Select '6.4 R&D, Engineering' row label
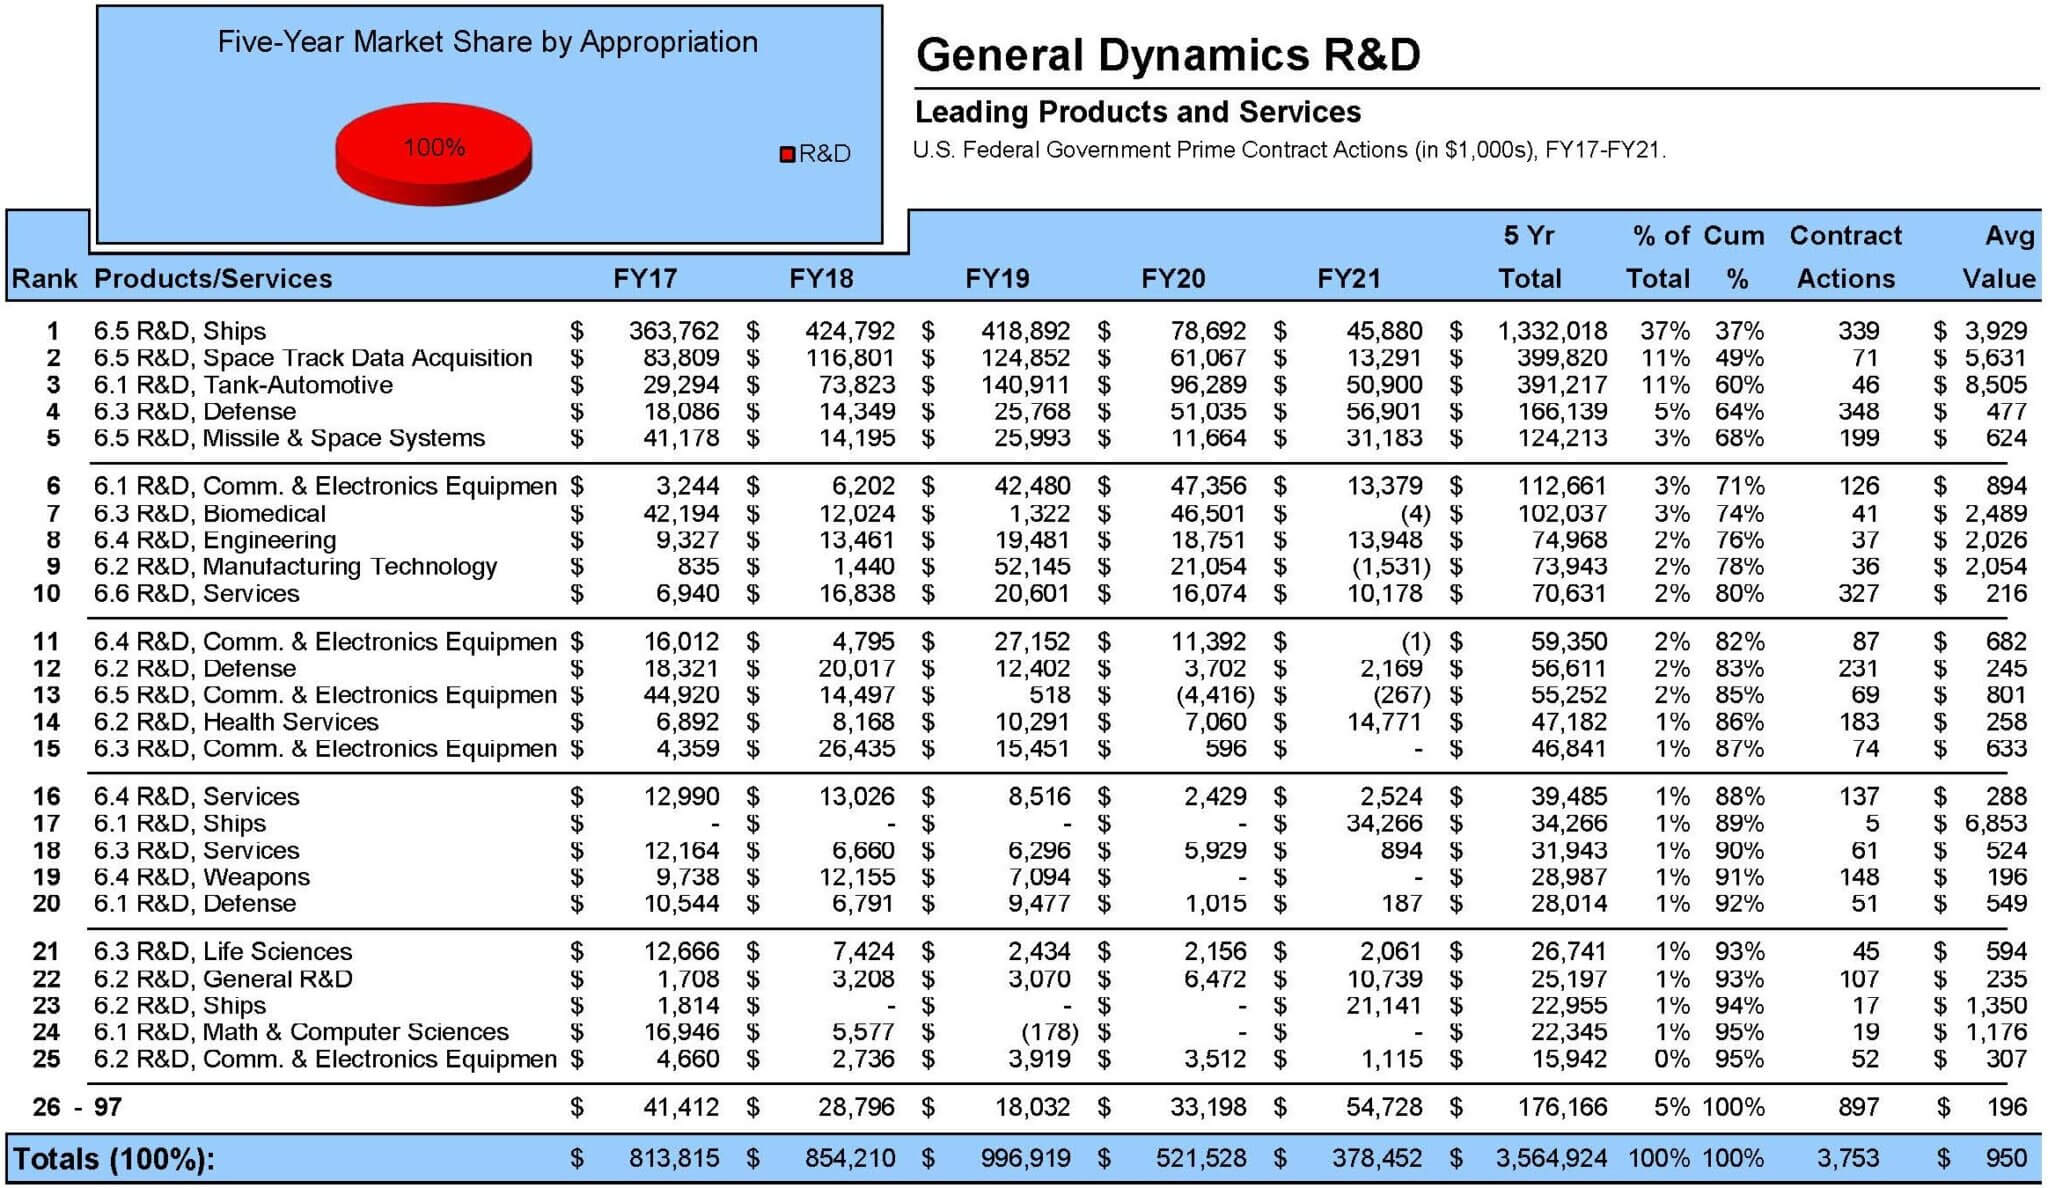2048x1188 pixels. (215, 540)
